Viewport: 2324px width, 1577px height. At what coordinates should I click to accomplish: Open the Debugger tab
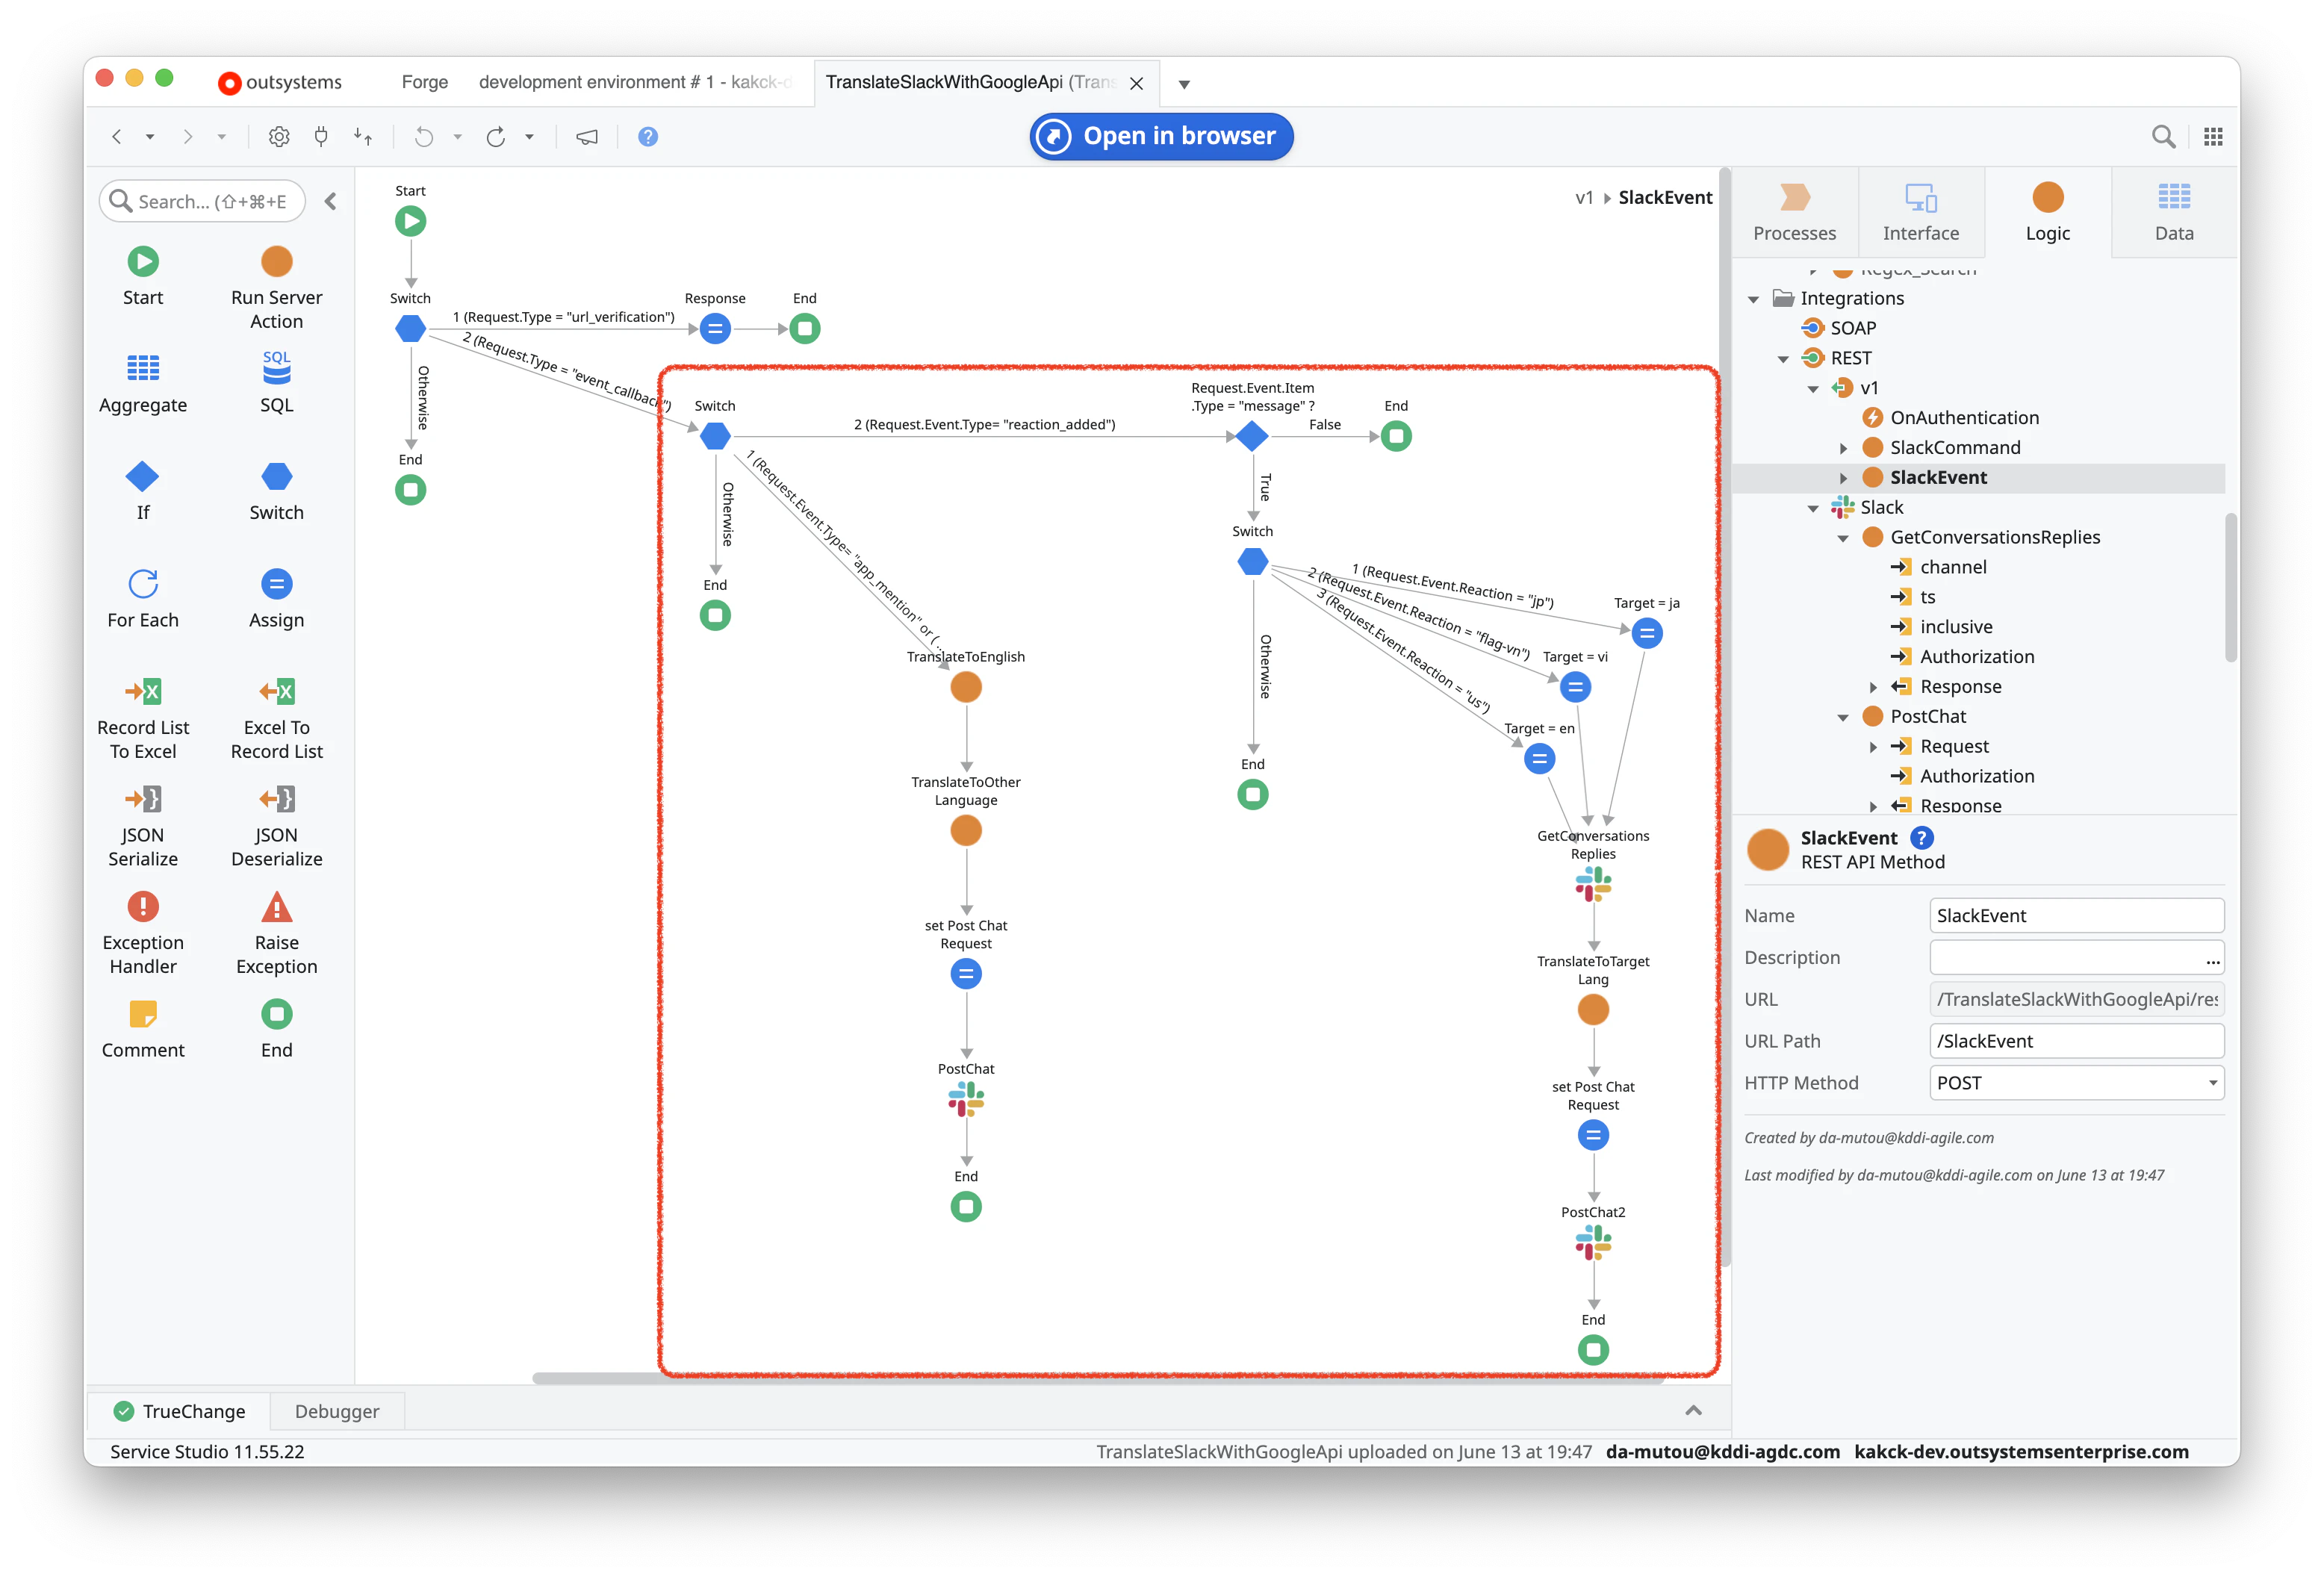(337, 1411)
